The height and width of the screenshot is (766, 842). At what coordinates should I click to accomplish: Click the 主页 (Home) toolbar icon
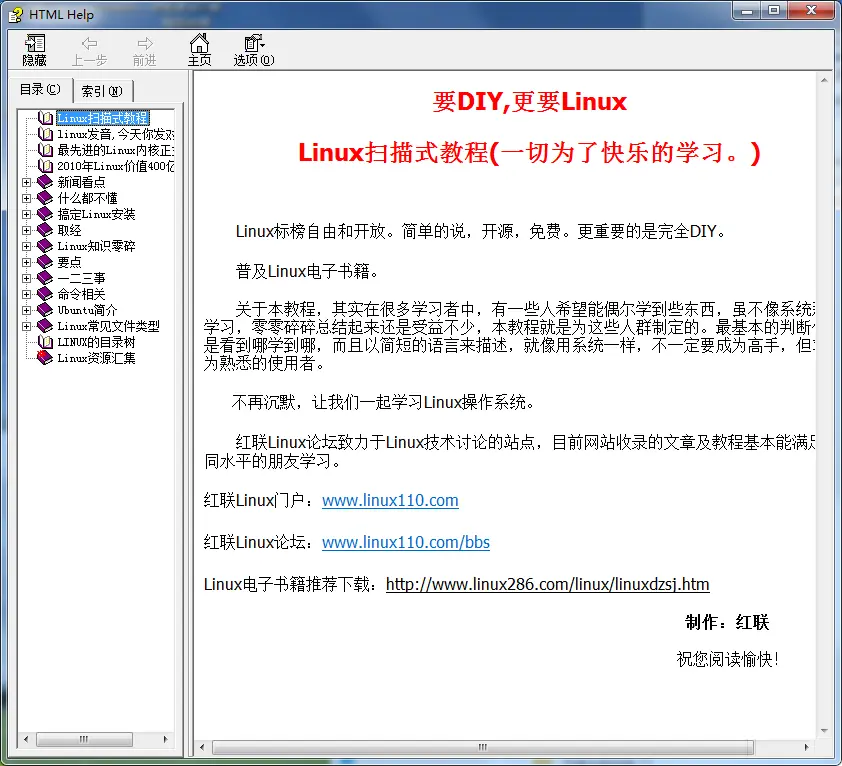[x=199, y=49]
